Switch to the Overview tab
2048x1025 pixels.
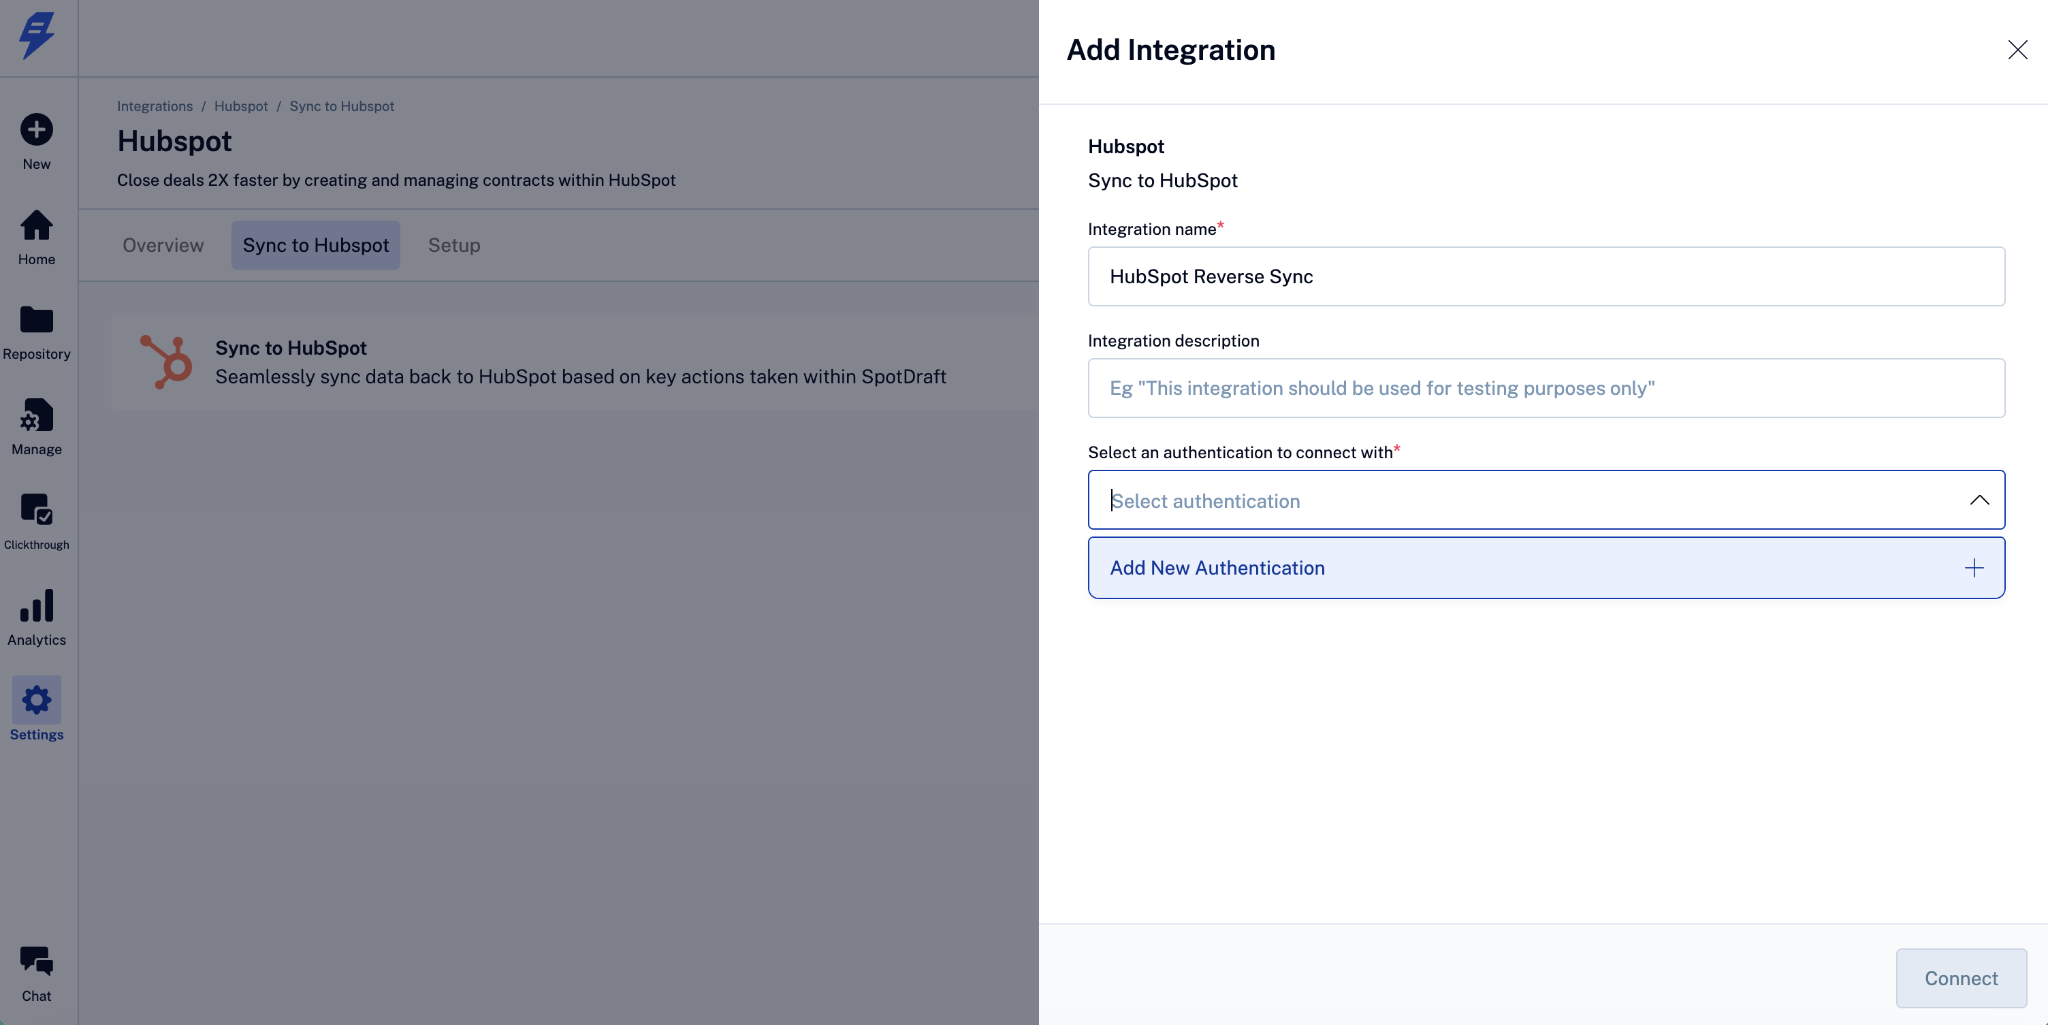tap(163, 245)
